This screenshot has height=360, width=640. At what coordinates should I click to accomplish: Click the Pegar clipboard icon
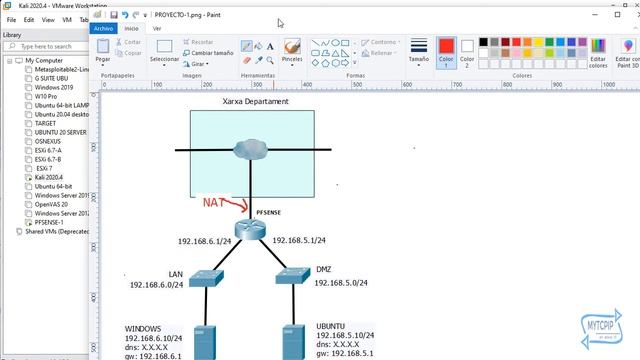103,46
